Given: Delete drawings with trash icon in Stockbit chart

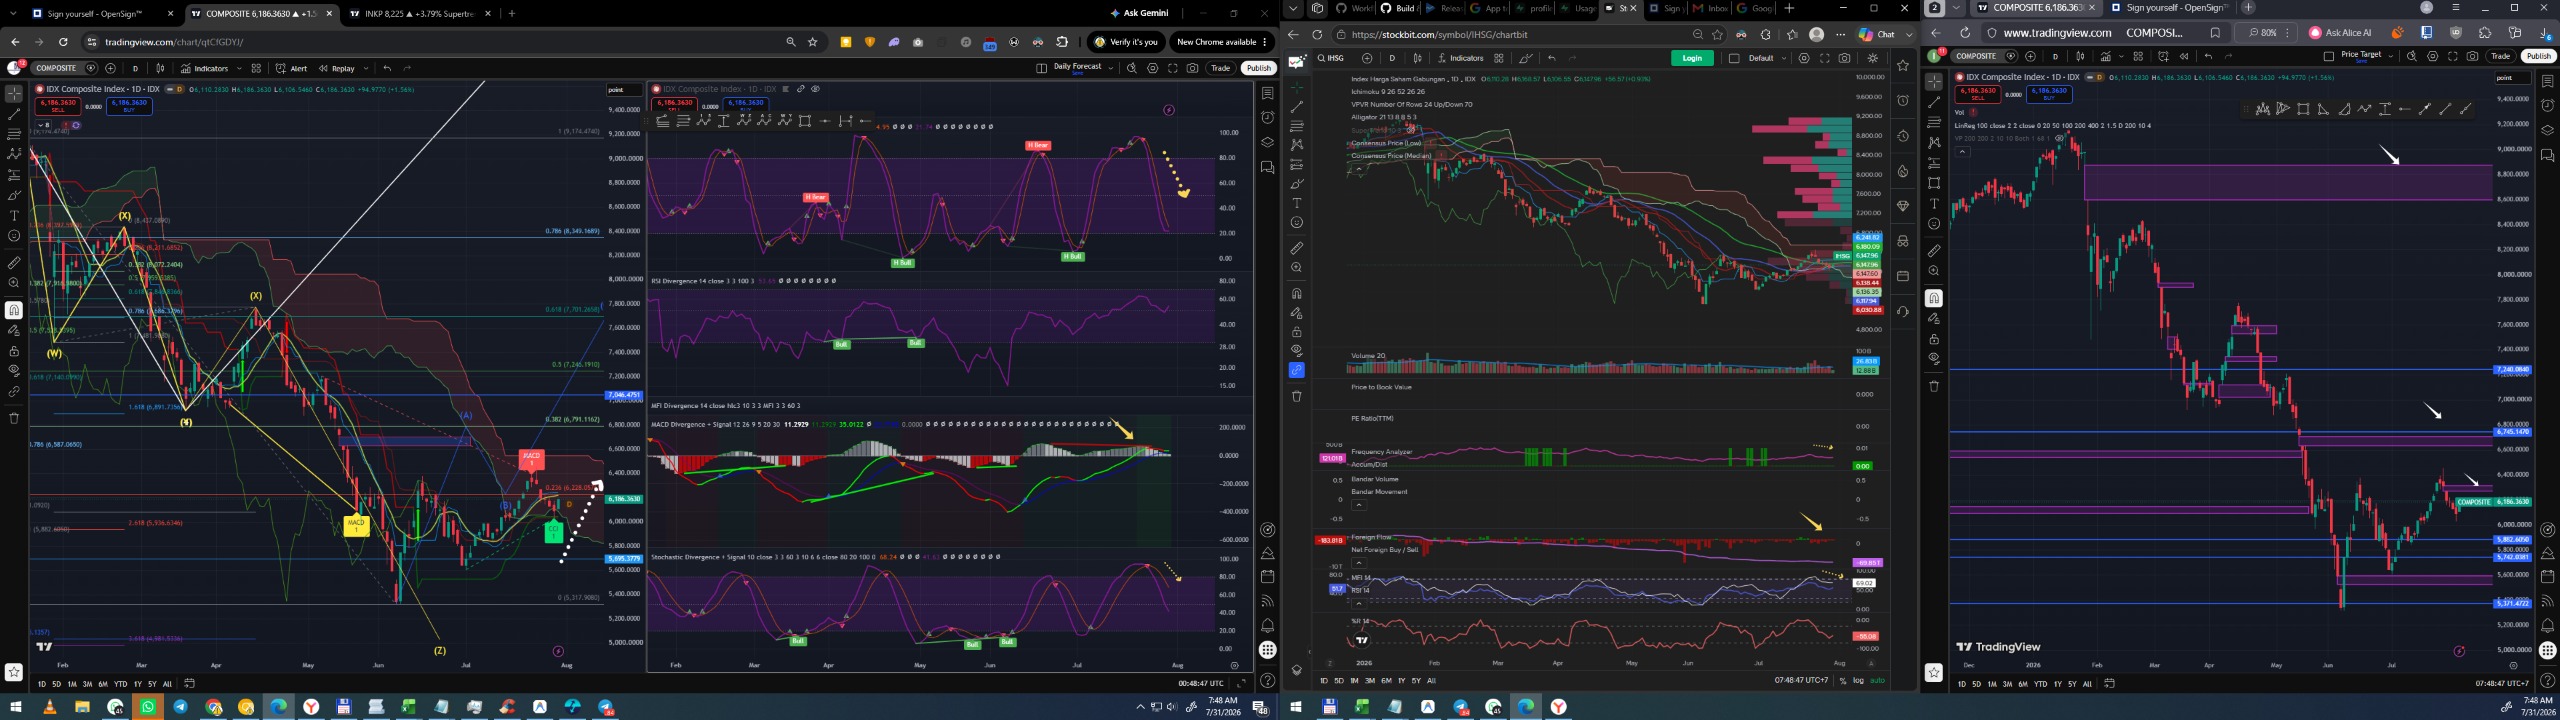Looking at the screenshot, I should (1297, 396).
